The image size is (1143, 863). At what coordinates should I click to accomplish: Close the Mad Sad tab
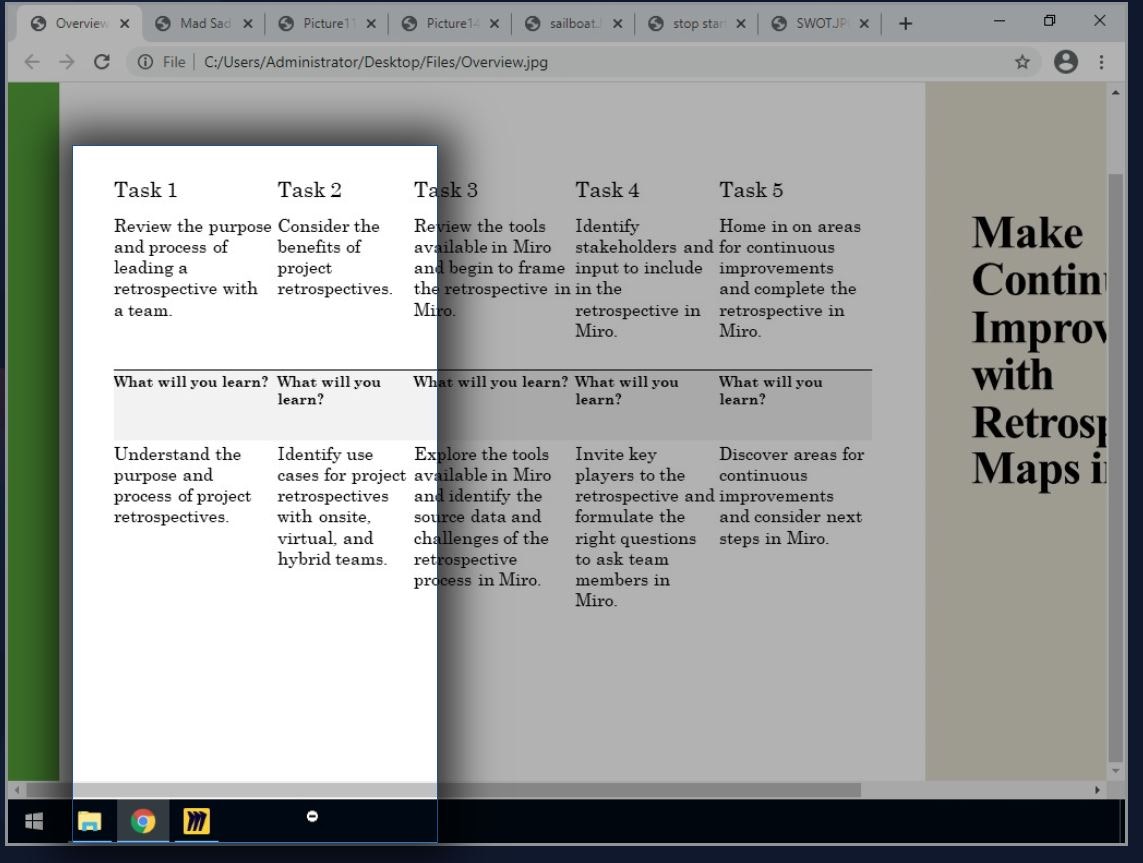click(x=248, y=23)
